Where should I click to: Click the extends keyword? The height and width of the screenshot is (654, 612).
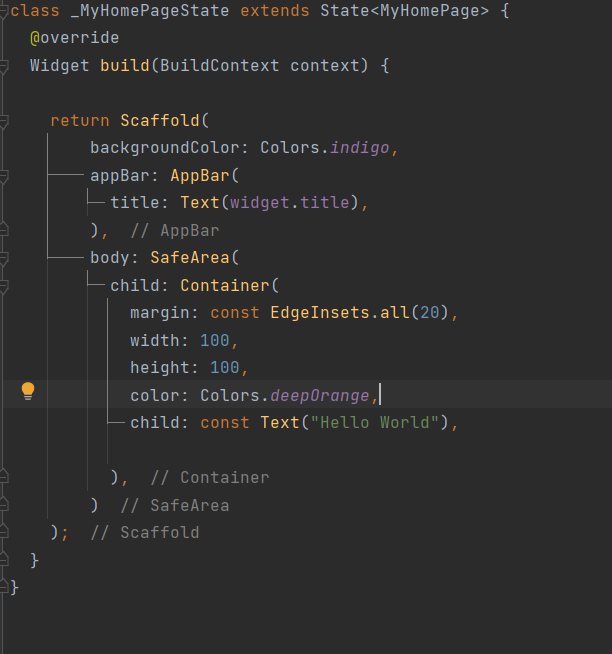[275, 10]
